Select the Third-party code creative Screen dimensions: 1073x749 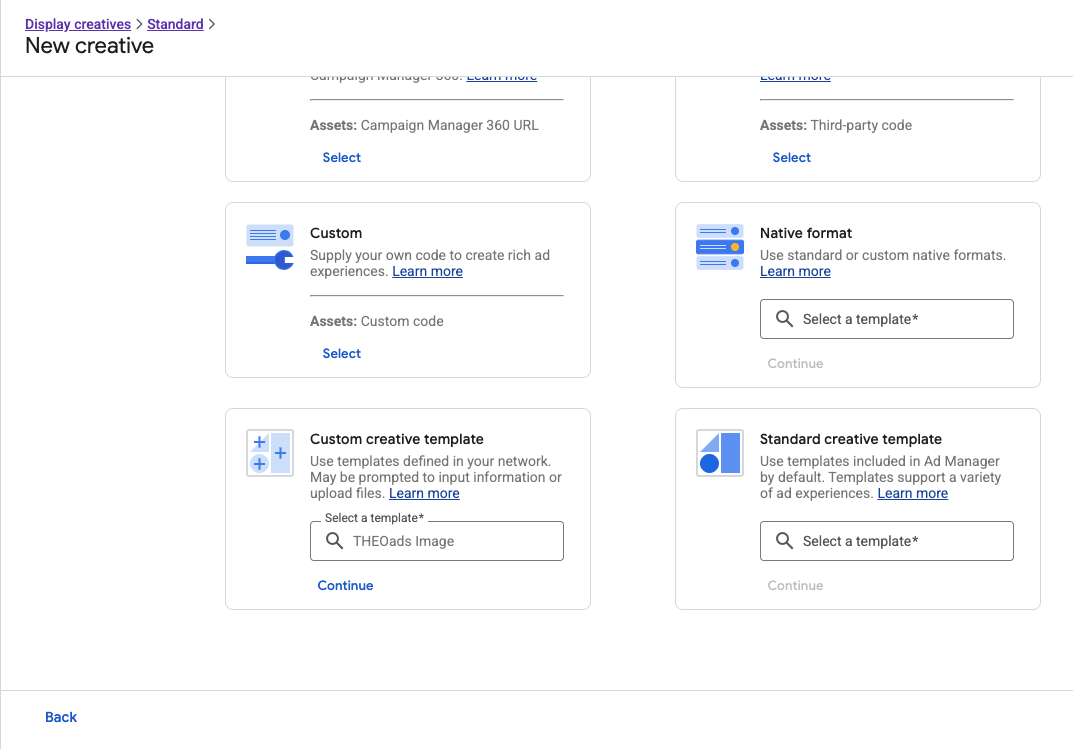click(x=791, y=157)
